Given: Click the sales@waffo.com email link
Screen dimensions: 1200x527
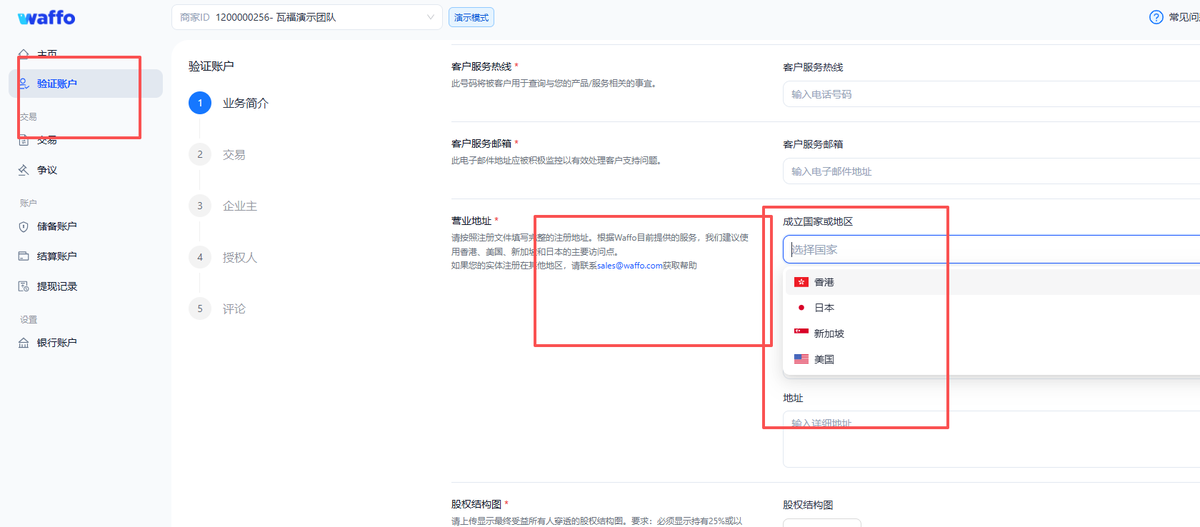Looking at the screenshot, I should click(630, 265).
